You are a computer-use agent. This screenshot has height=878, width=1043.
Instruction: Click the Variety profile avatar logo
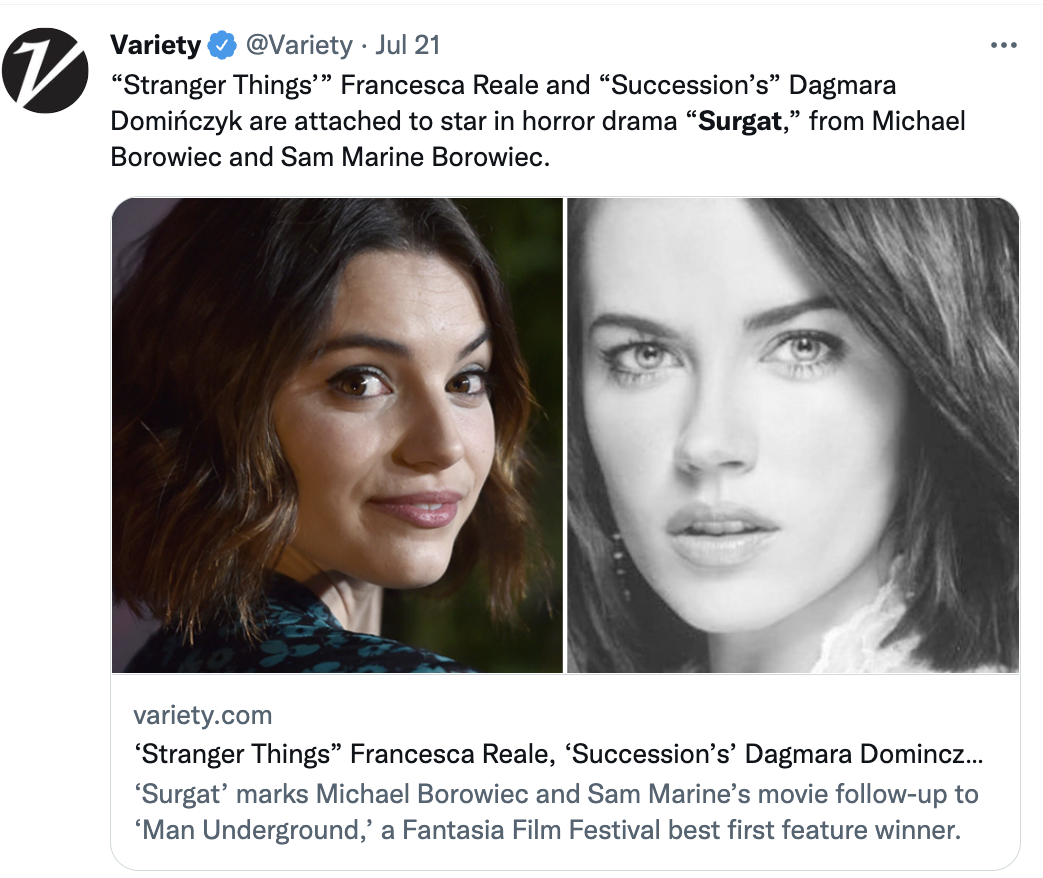(x=46, y=70)
